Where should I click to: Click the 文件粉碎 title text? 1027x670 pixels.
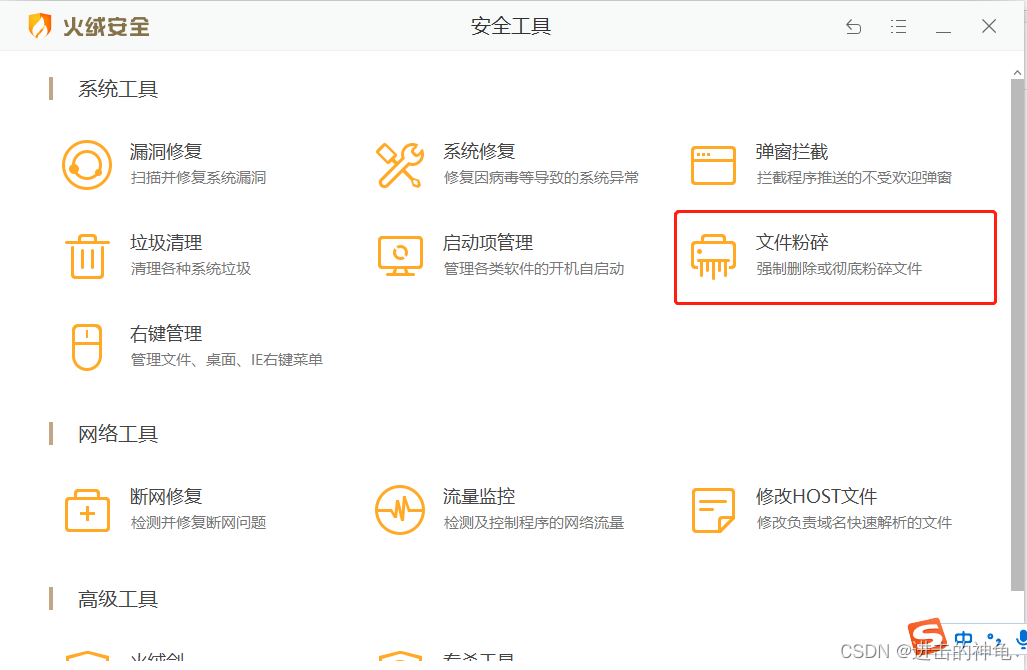coord(792,243)
